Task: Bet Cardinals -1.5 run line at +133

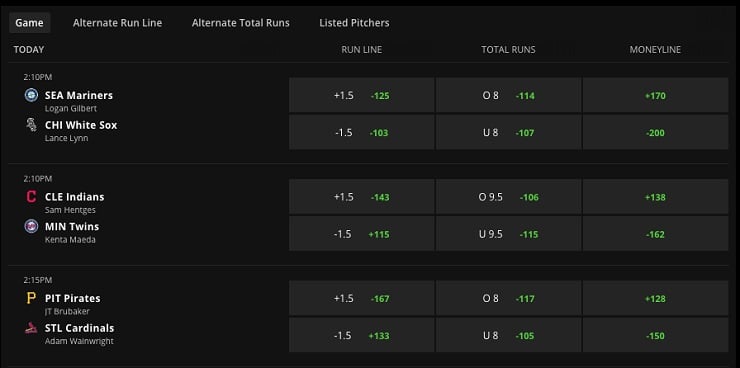Action: tap(362, 335)
